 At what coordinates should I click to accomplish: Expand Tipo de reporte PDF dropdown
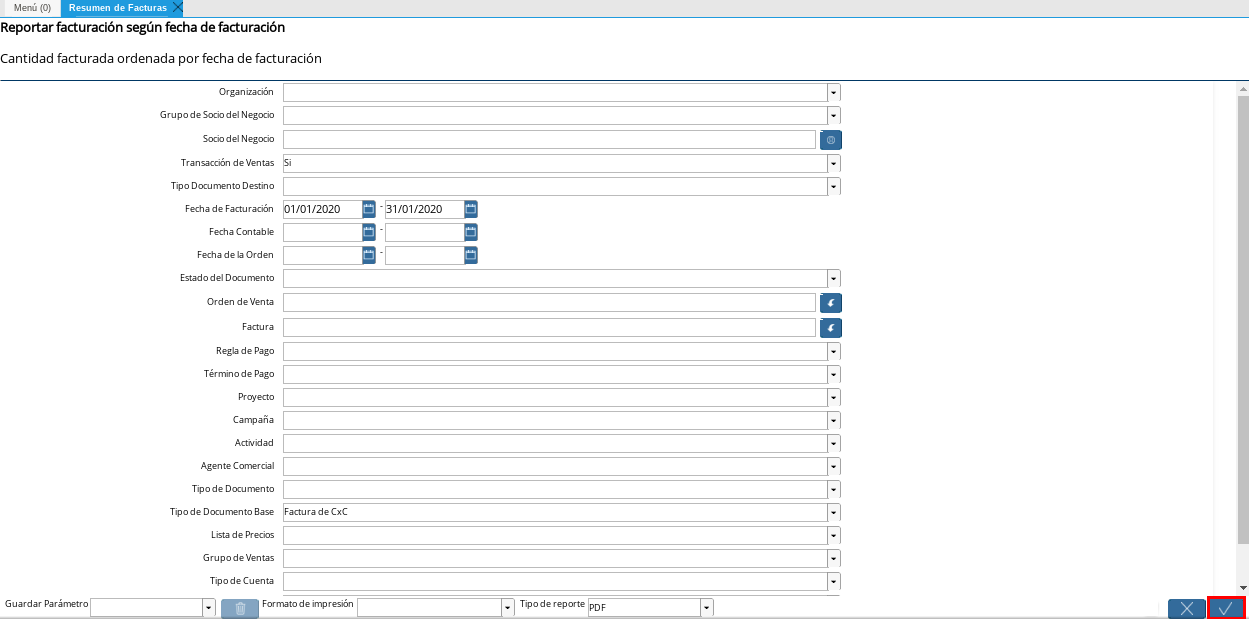point(707,607)
